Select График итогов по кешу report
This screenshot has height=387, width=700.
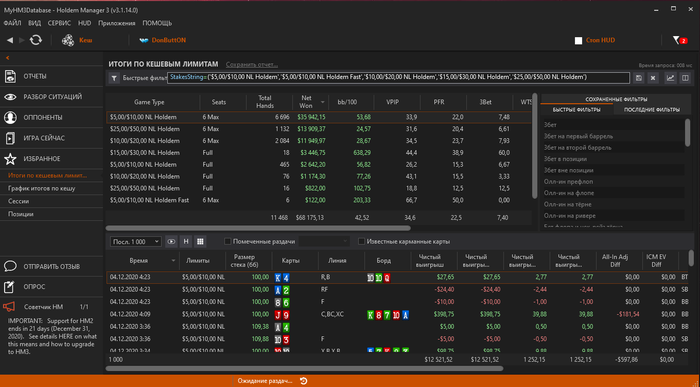coord(42,188)
